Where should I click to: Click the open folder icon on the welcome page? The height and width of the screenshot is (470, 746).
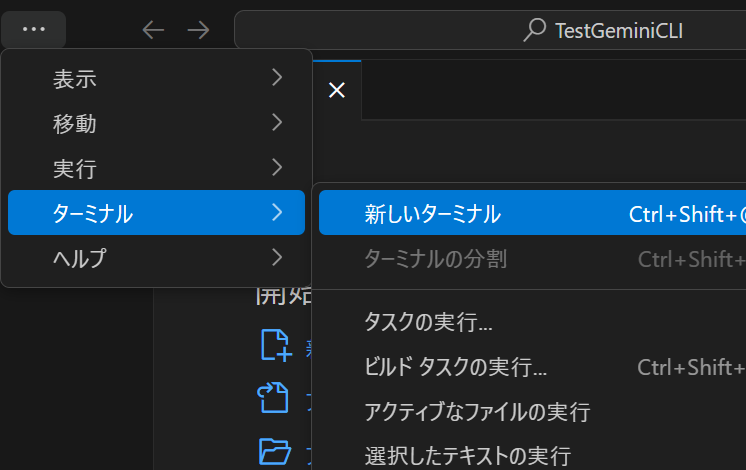click(274, 451)
